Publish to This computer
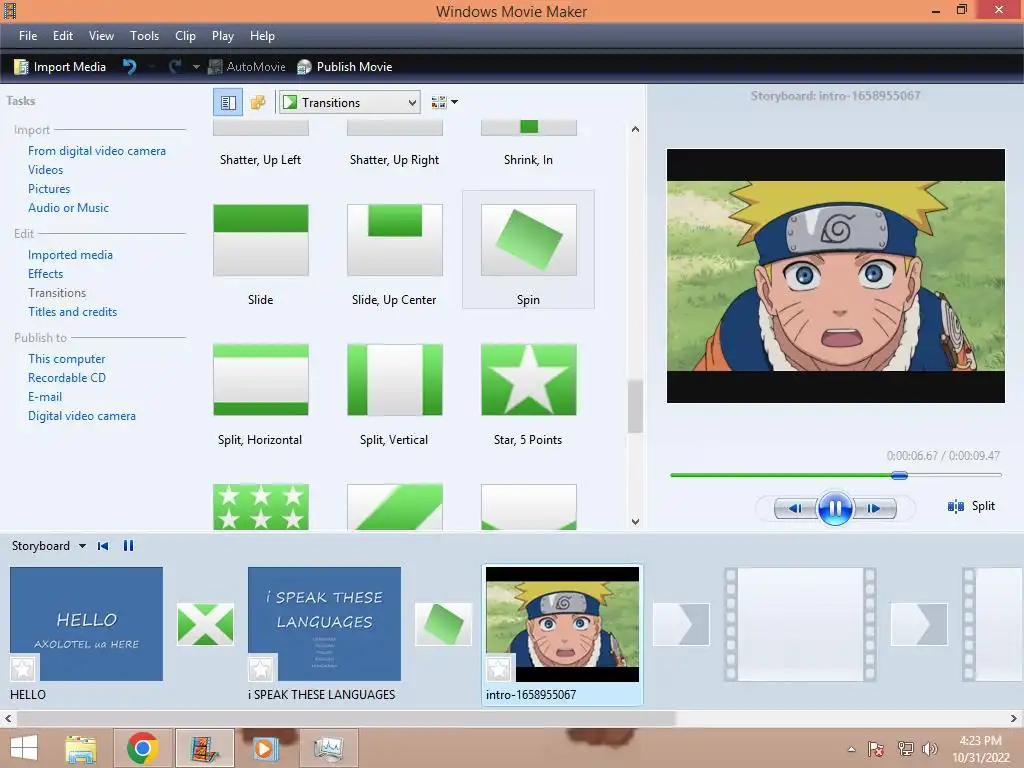The height and width of the screenshot is (768, 1024). 67,359
